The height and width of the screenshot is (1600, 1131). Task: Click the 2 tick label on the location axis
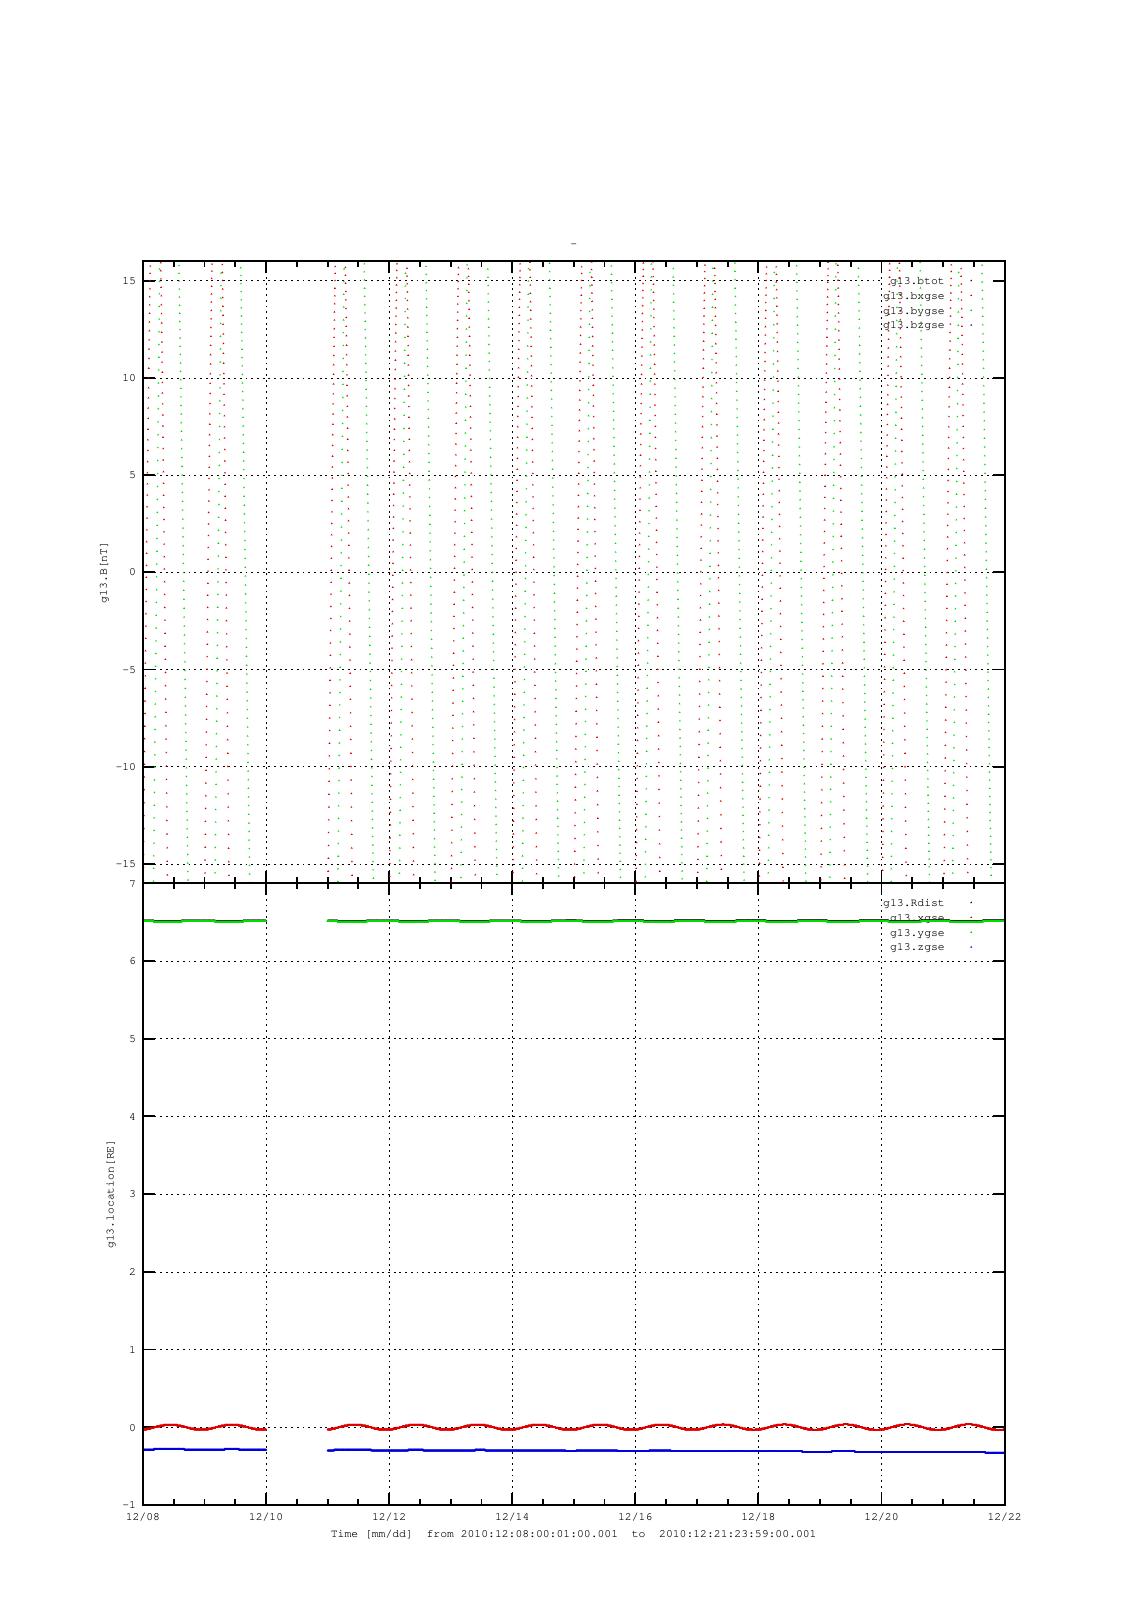(x=132, y=1272)
